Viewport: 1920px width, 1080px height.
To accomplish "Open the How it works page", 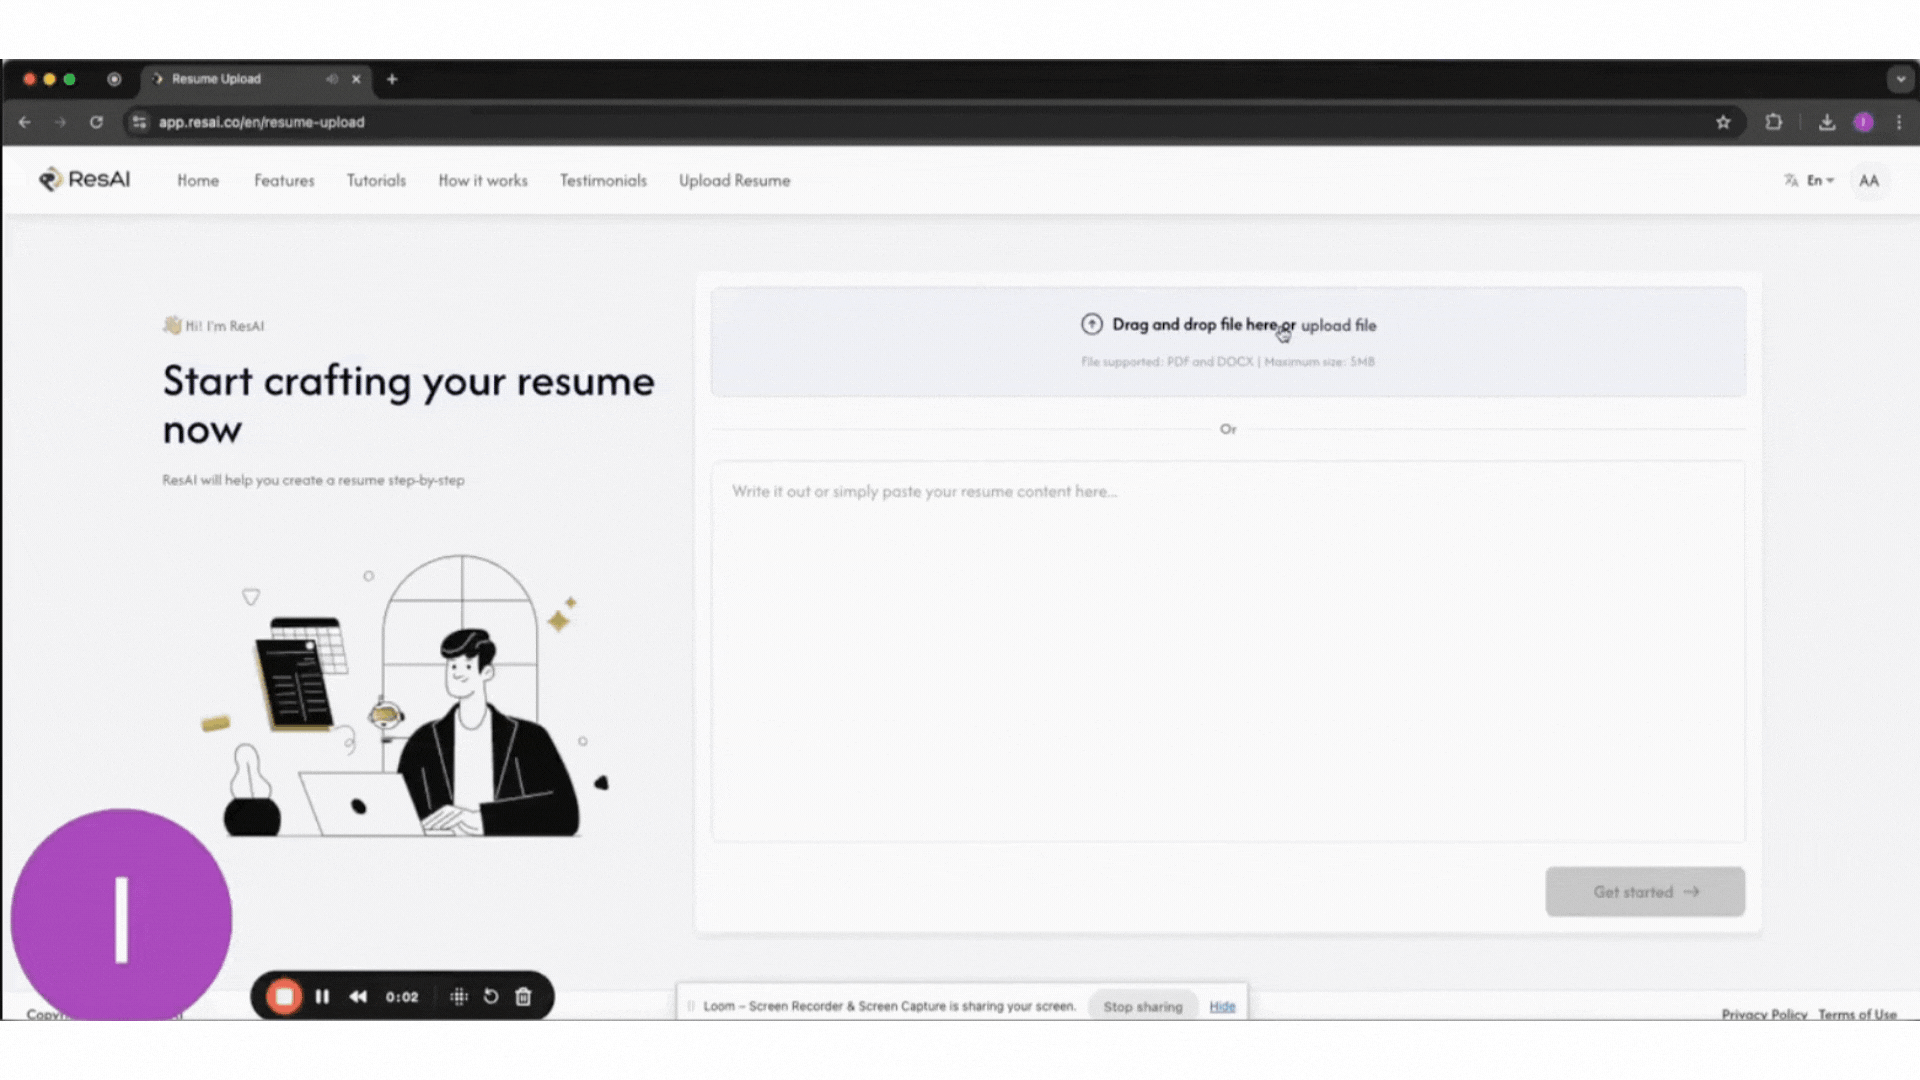I will pyautogui.click(x=483, y=180).
